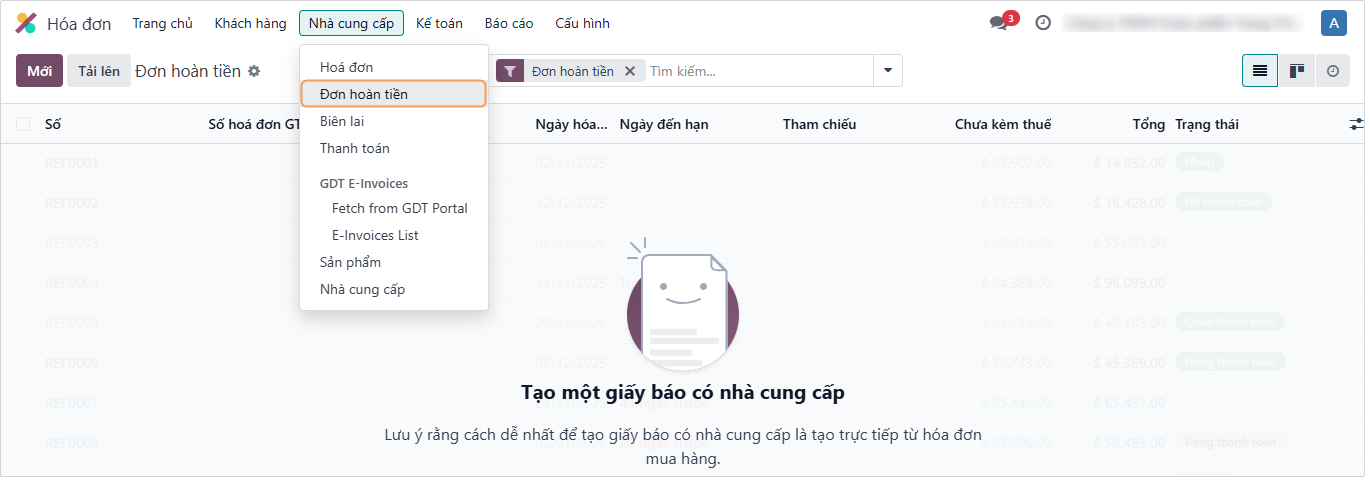Open the activities clock icon
The height and width of the screenshot is (477, 1365).
click(1043, 23)
